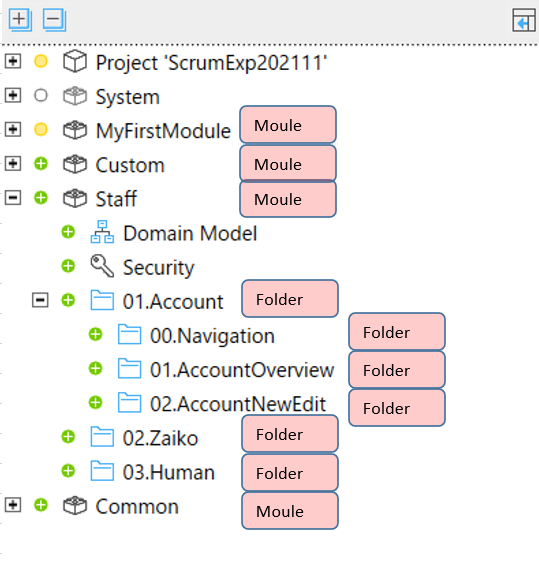539x561 pixels.
Task: Click the Expand All toolbar icon
Action: tap(20, 20)
